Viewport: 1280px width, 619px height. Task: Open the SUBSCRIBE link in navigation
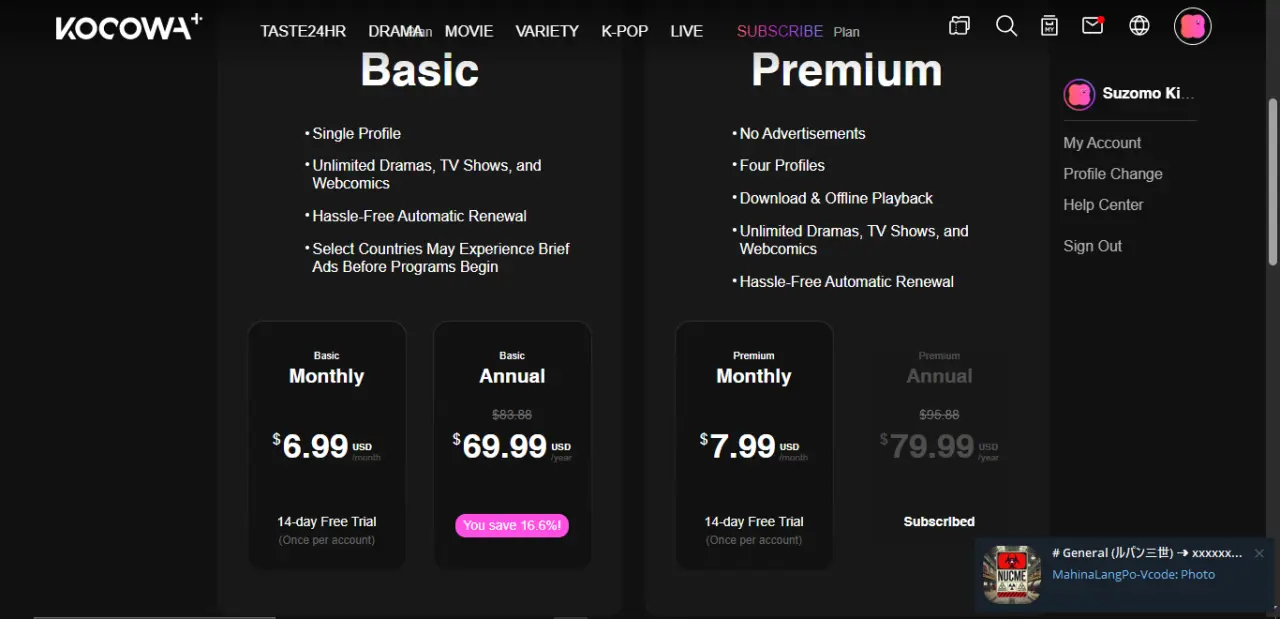(780, 31)
